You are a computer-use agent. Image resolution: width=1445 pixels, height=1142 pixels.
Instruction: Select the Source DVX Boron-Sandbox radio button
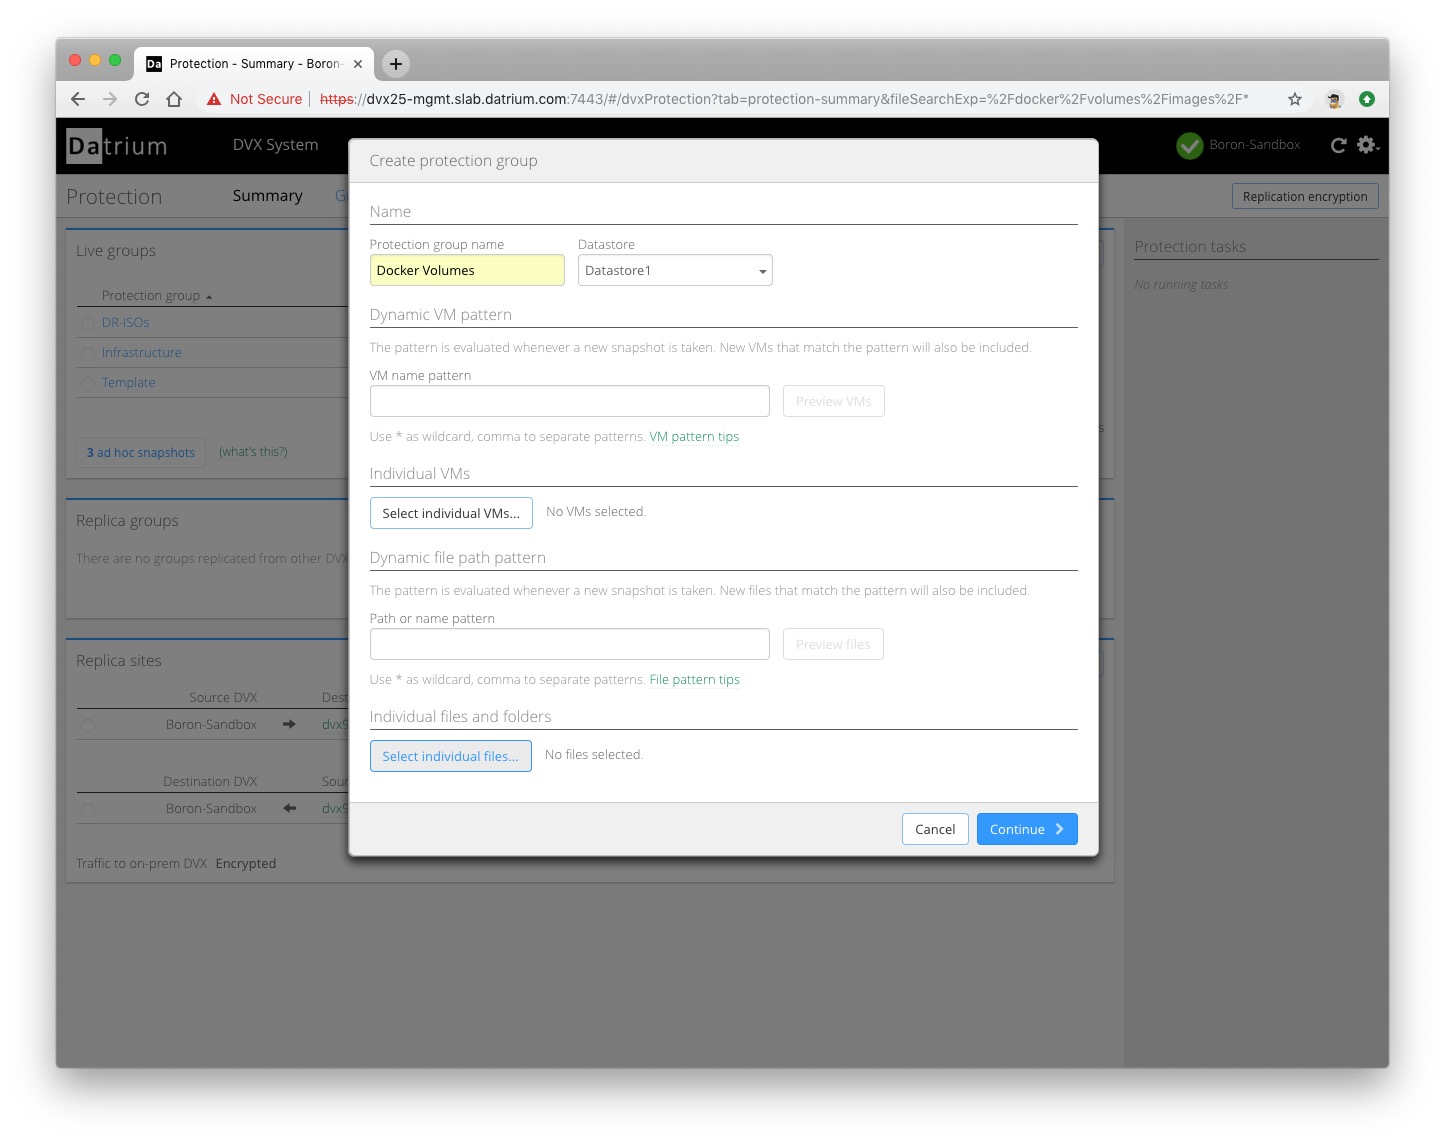point(88,726)
